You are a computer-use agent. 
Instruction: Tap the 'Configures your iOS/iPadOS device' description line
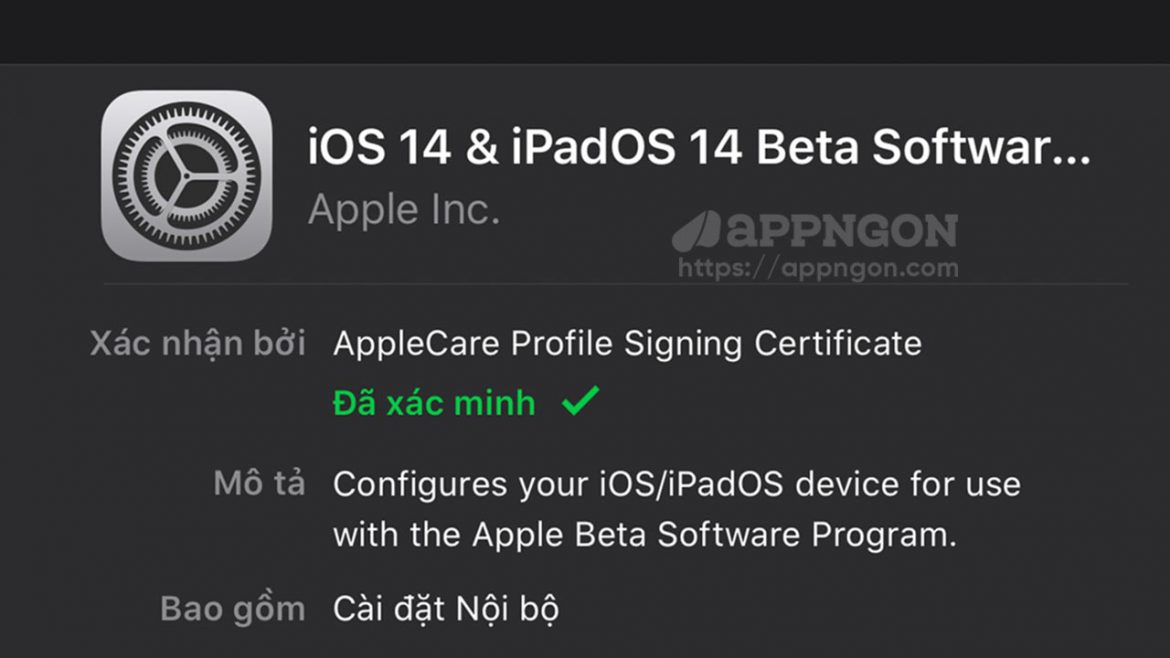(676, 485)
